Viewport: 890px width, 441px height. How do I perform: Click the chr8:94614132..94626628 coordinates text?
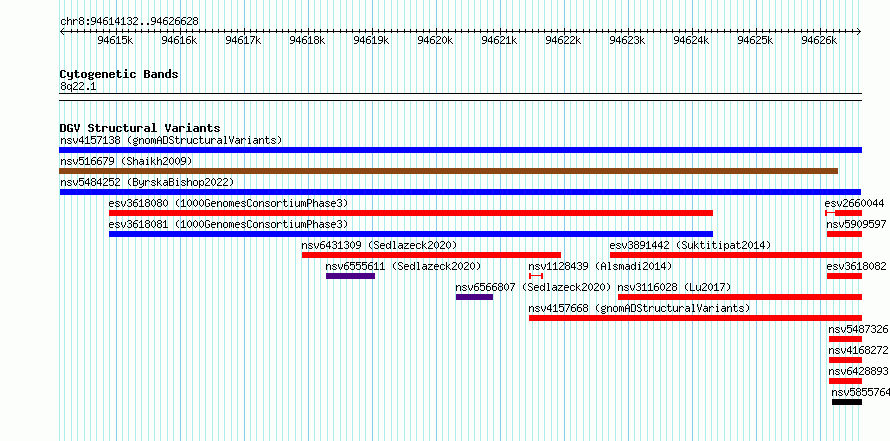[129, 22]
